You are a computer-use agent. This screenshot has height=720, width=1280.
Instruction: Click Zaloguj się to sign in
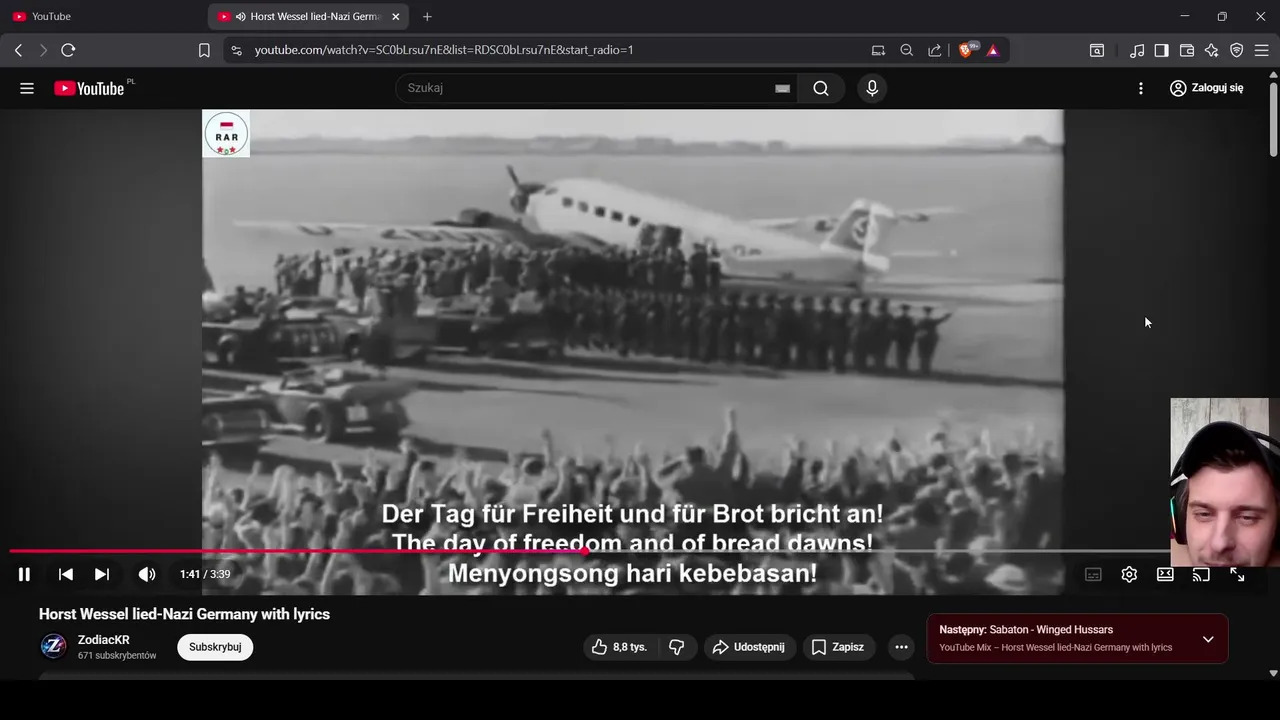tap(1206, 88)
